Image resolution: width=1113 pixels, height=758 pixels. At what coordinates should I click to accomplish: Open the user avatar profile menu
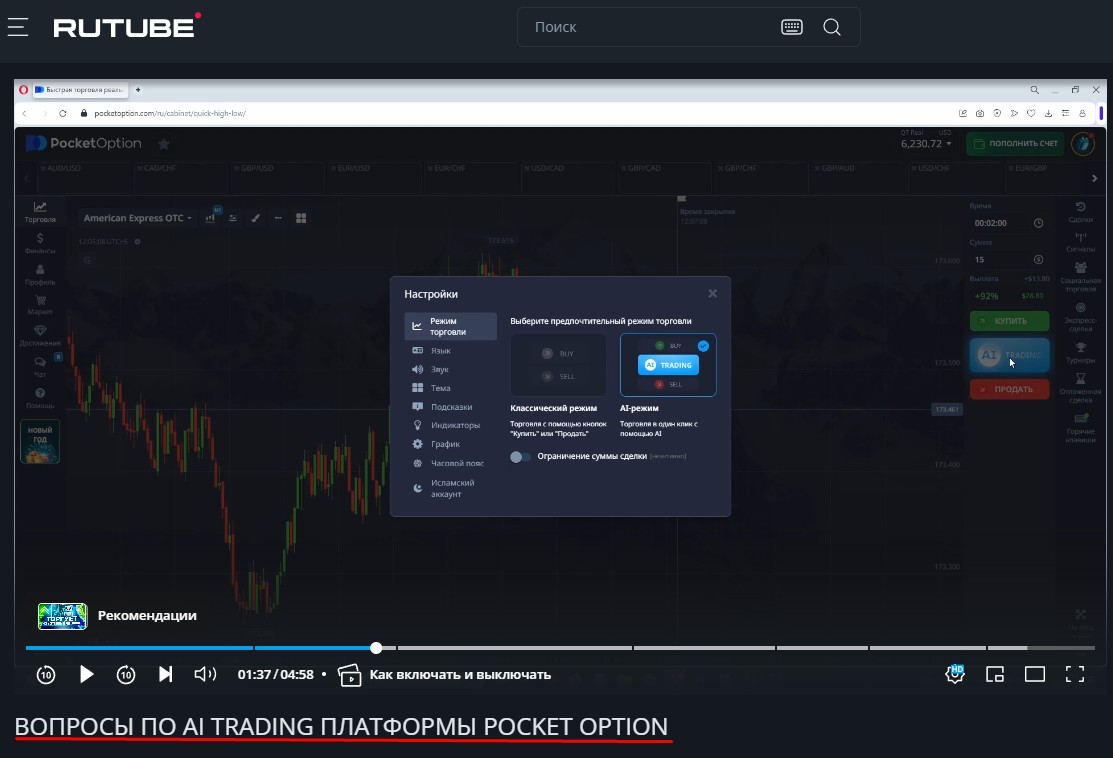pos(1083,143)
